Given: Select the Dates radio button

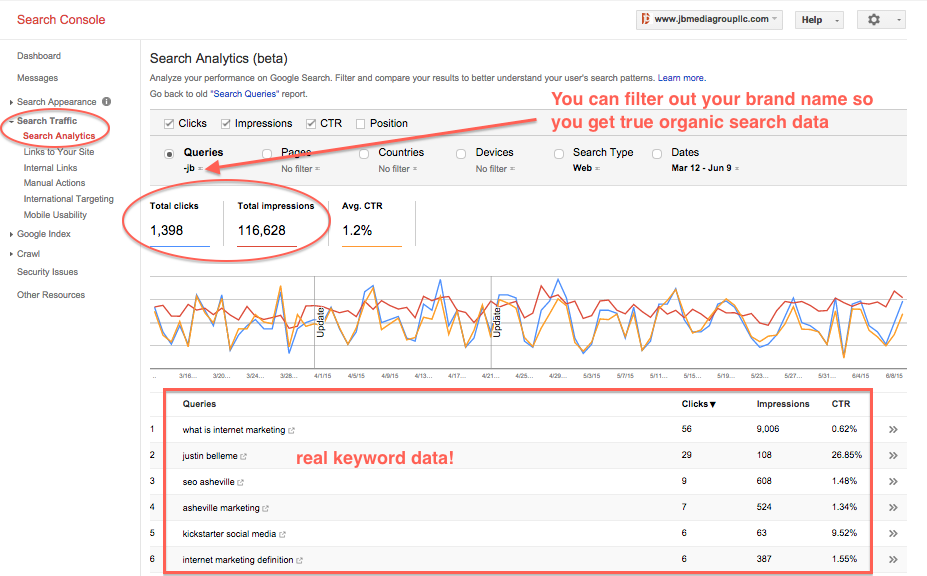Looking at the screenshot, I should pos(657,154).
